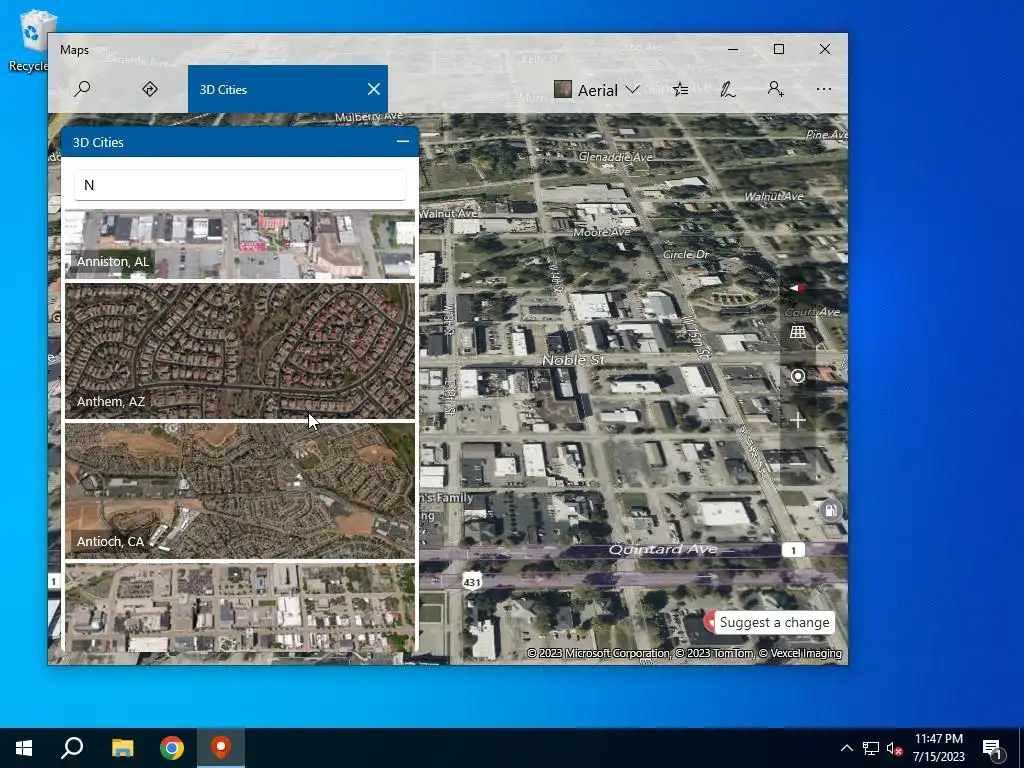Click the Quintard Ave map label
The height and width of the screenshot is (768, 1024).
(662, 549)
